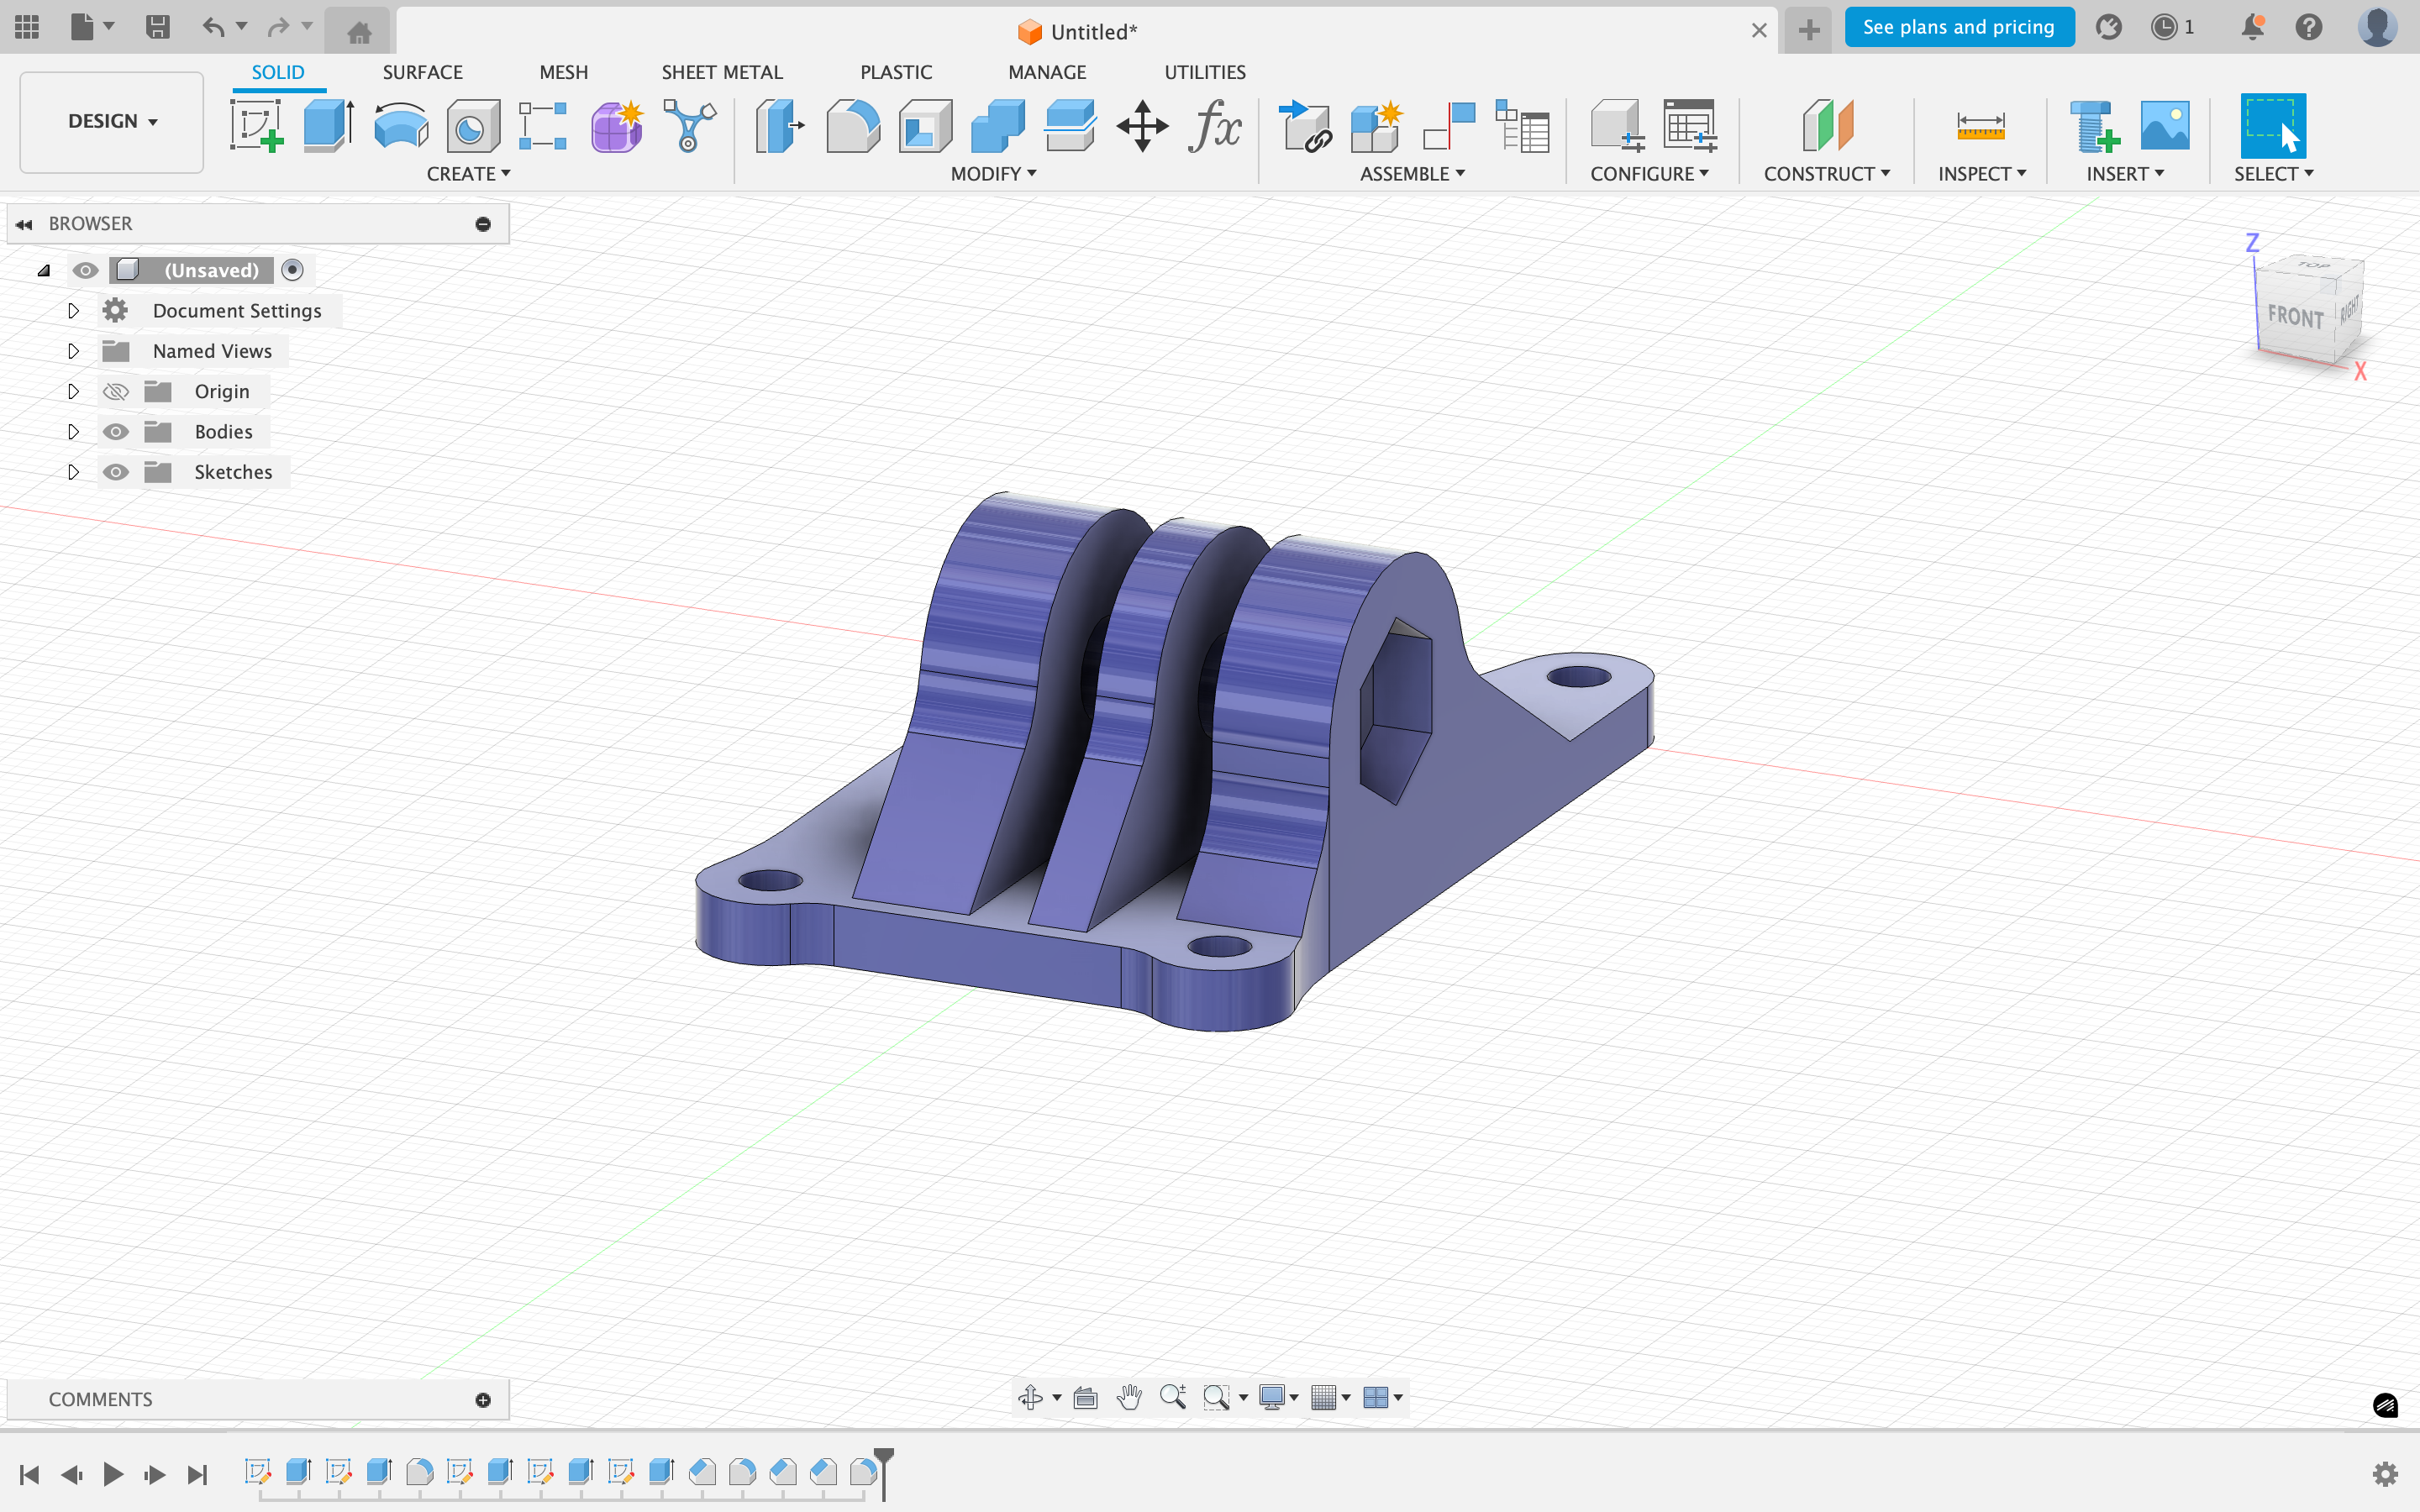
Task: Click FRONT face of the view cube
Action: coord(2294,318)
